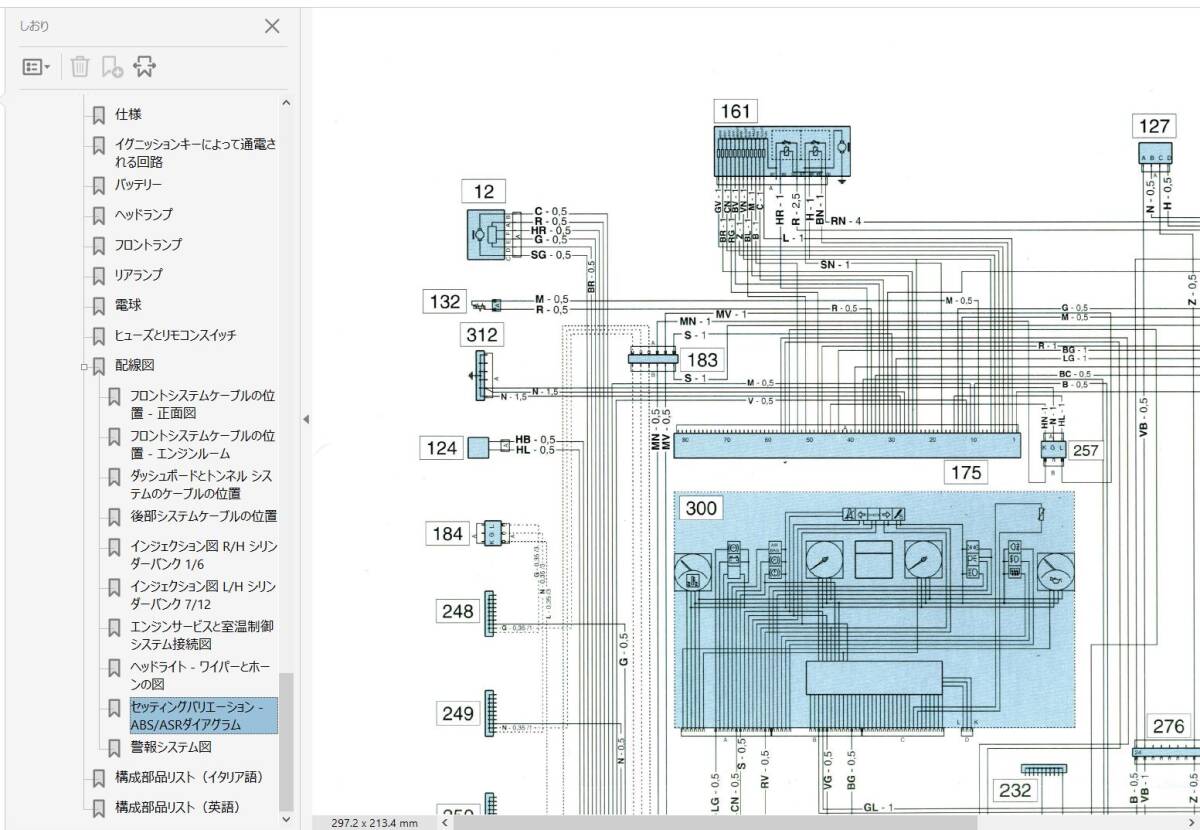Click bookmark icon beside 警報システム図

(114, 747)
